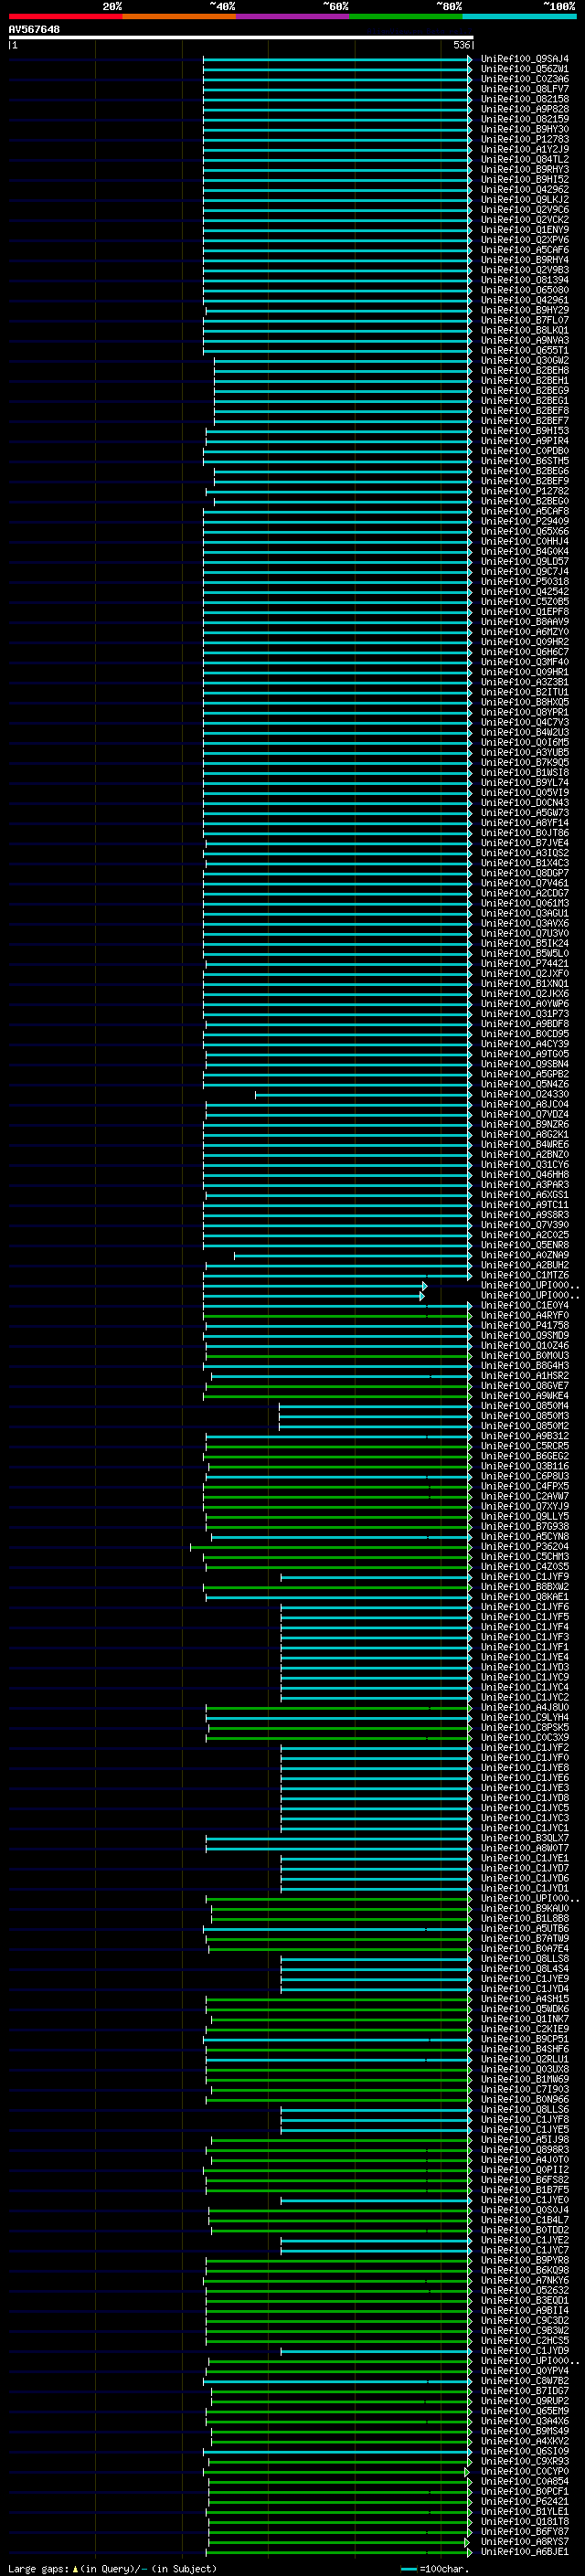Select hit UniRef100_A6MZY0

pos(524,632)
